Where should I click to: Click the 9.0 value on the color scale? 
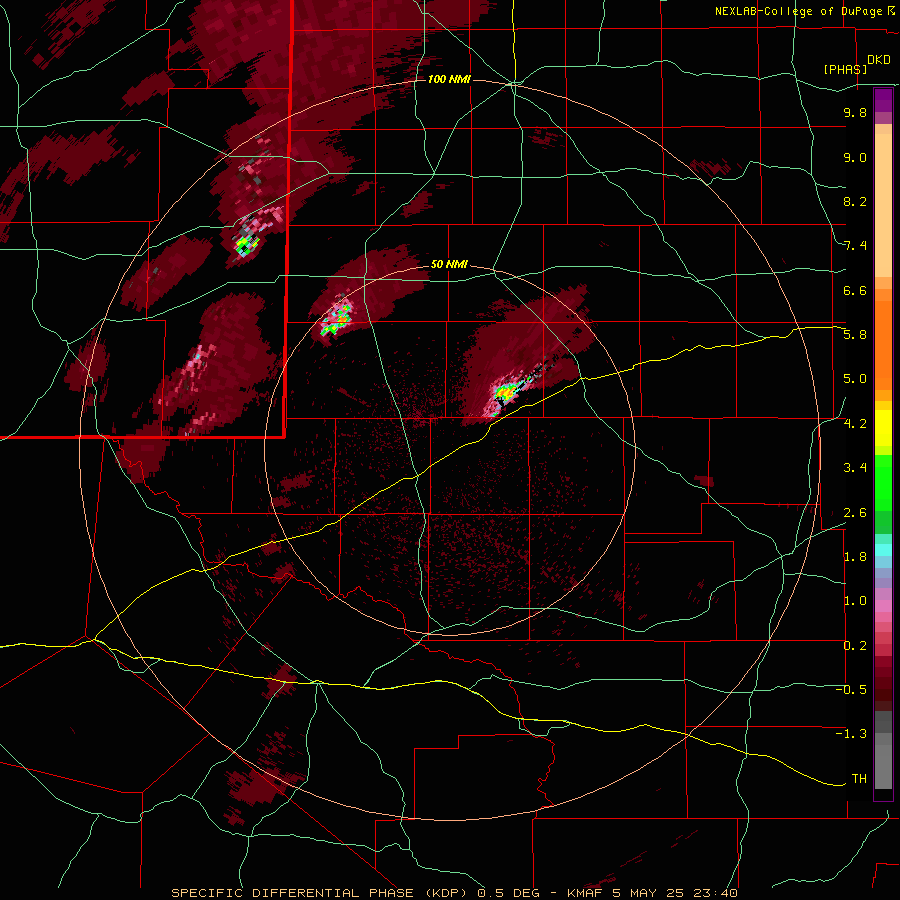855,157
